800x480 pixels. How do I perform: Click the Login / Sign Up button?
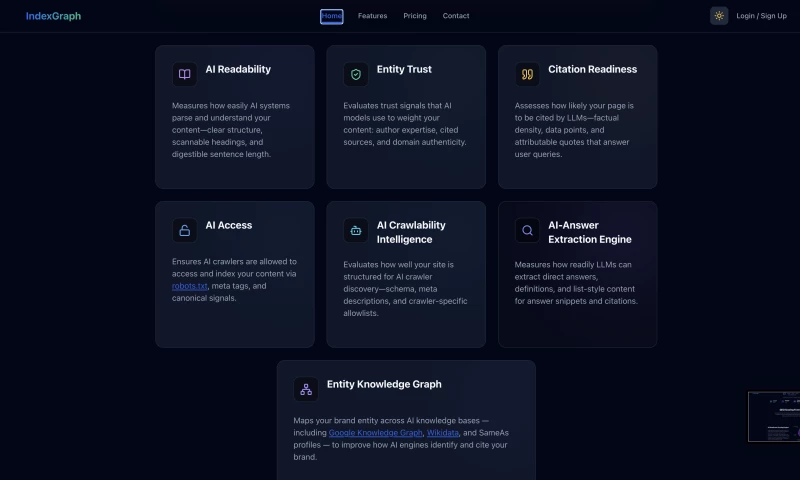(761, 16)
